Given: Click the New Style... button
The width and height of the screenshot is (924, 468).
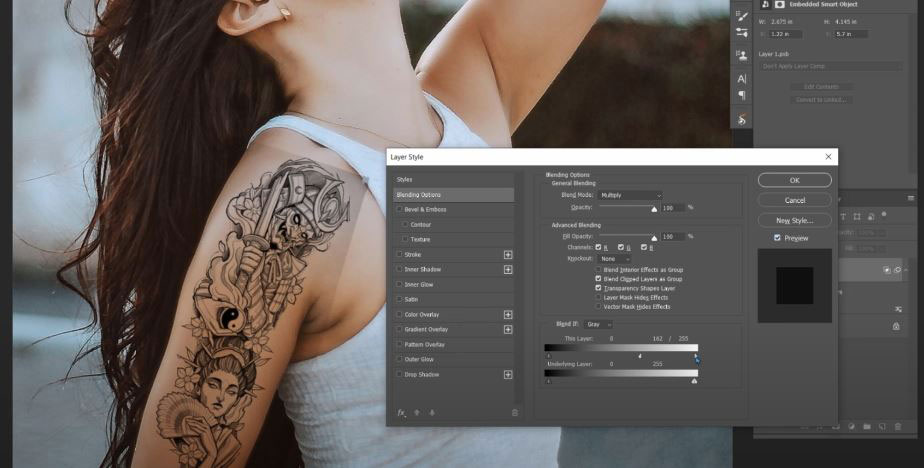Looking at the screenshot, I should pyautogui.click(x=794, y=220).
